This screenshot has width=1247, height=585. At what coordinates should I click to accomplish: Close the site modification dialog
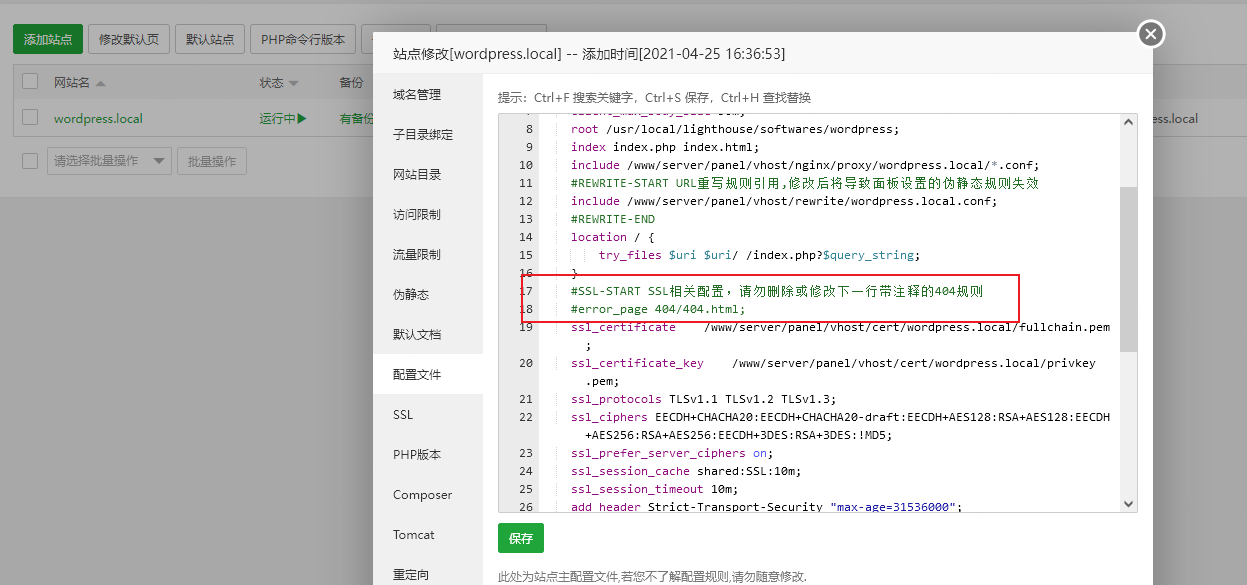coord(1151,34)
